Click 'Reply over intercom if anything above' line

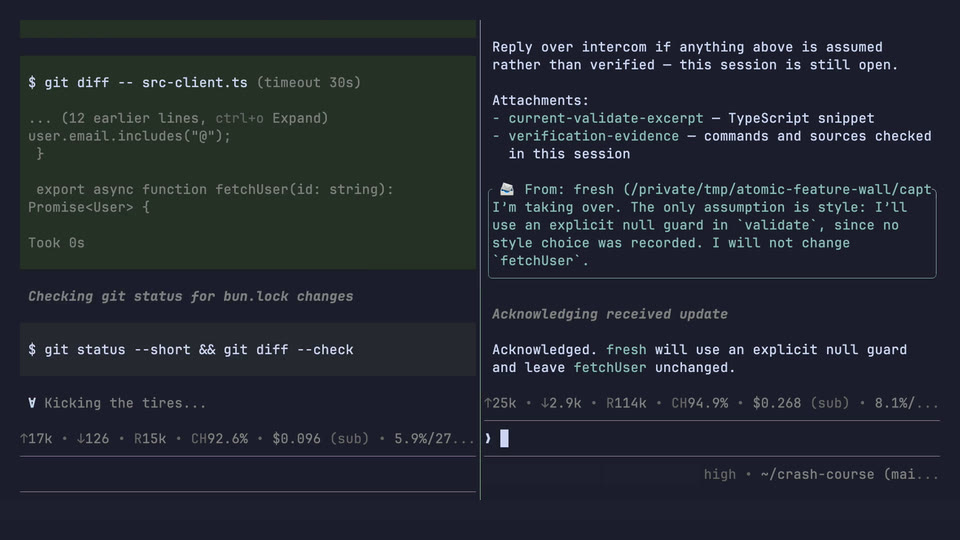(x=687, y=47)
